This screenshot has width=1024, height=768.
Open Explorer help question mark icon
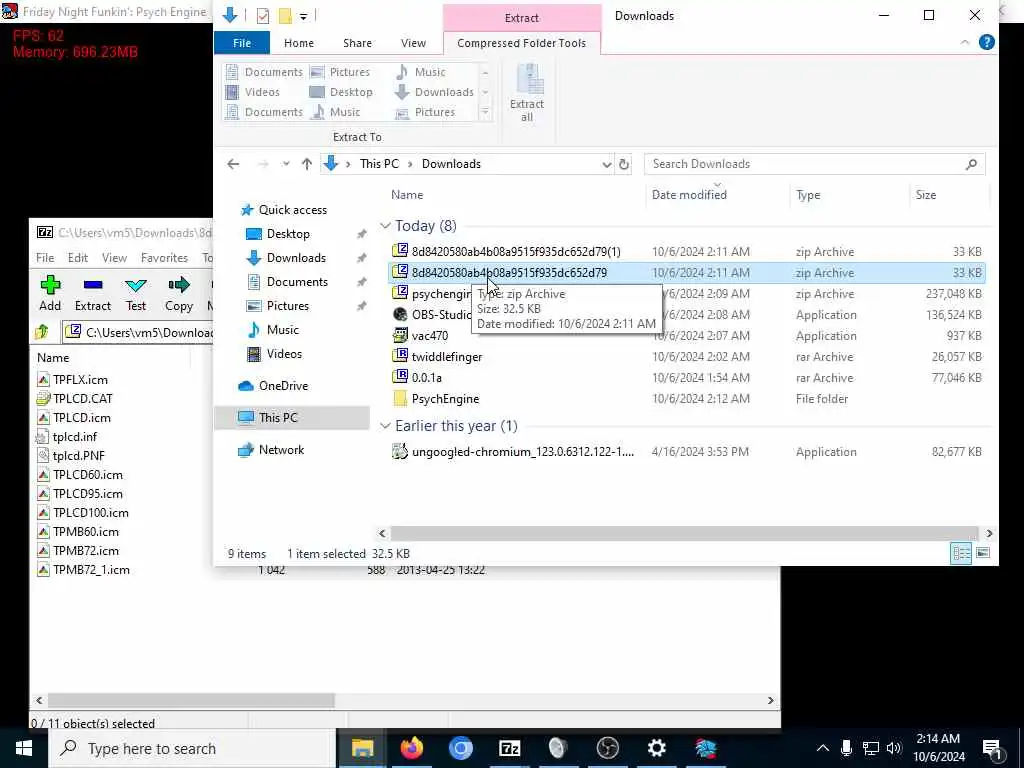[987, 42]
